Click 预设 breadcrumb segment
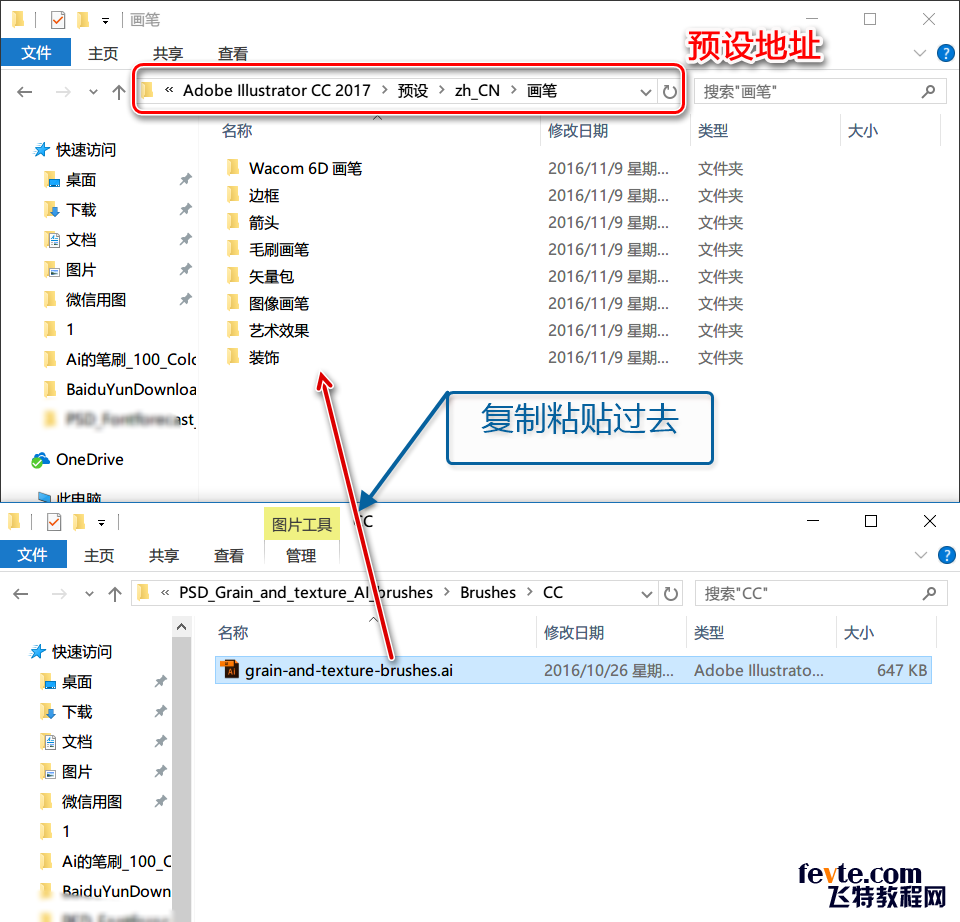 [413, 91]
